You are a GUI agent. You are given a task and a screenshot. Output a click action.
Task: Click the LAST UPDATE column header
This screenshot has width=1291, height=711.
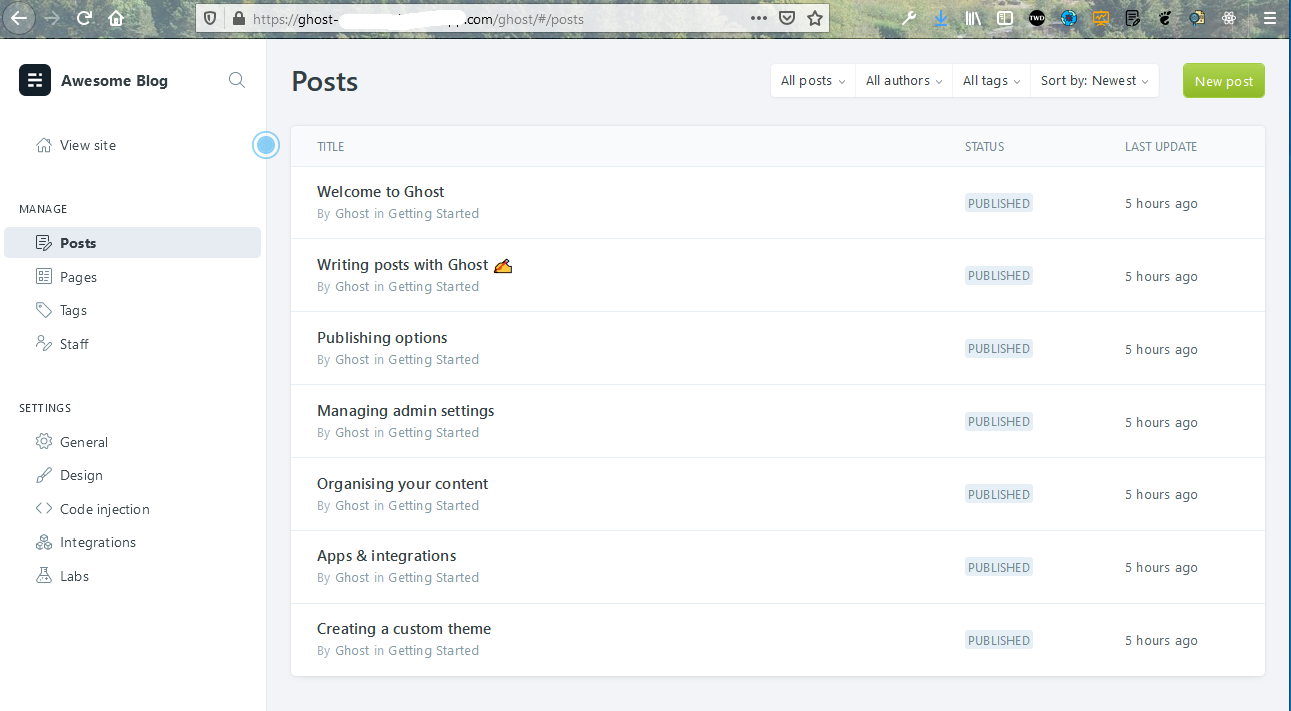[1161, 146]
